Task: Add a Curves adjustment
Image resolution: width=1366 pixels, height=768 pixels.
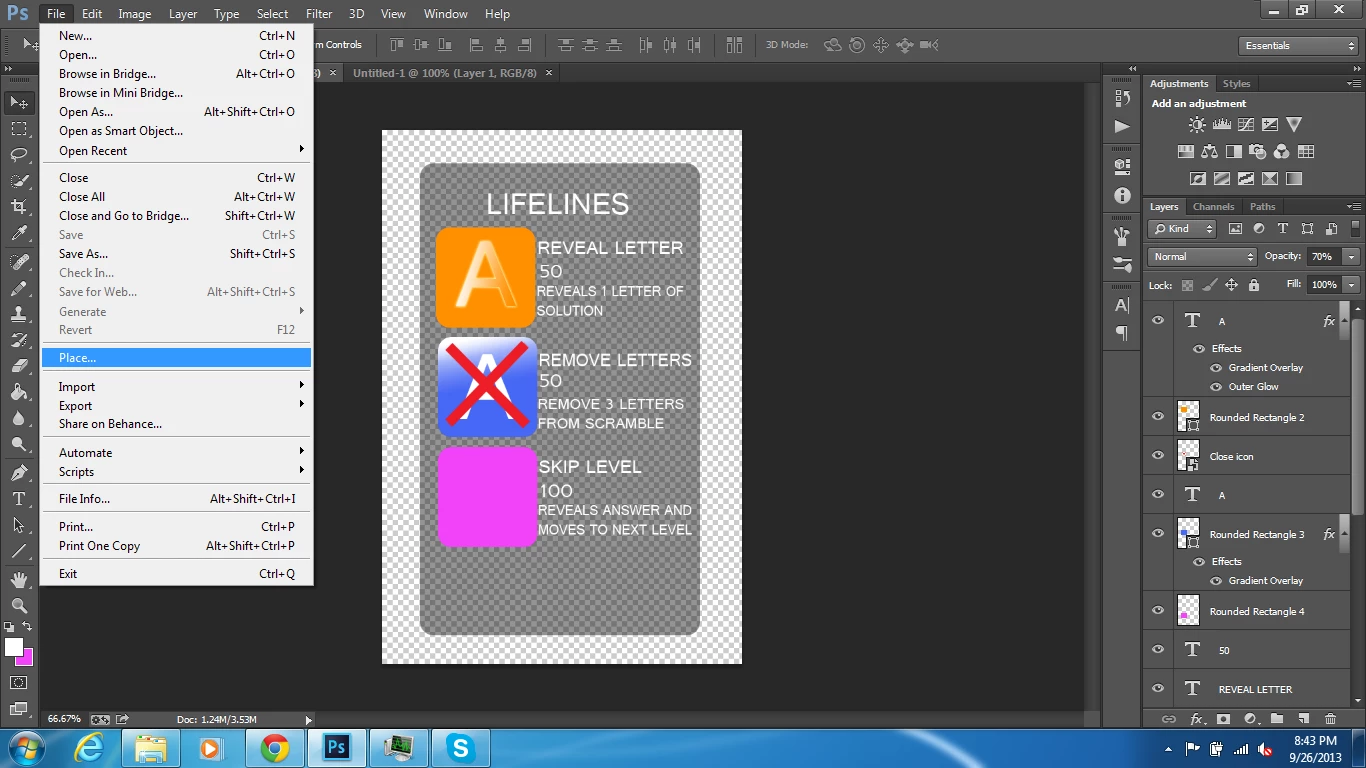Action: 1246,125
